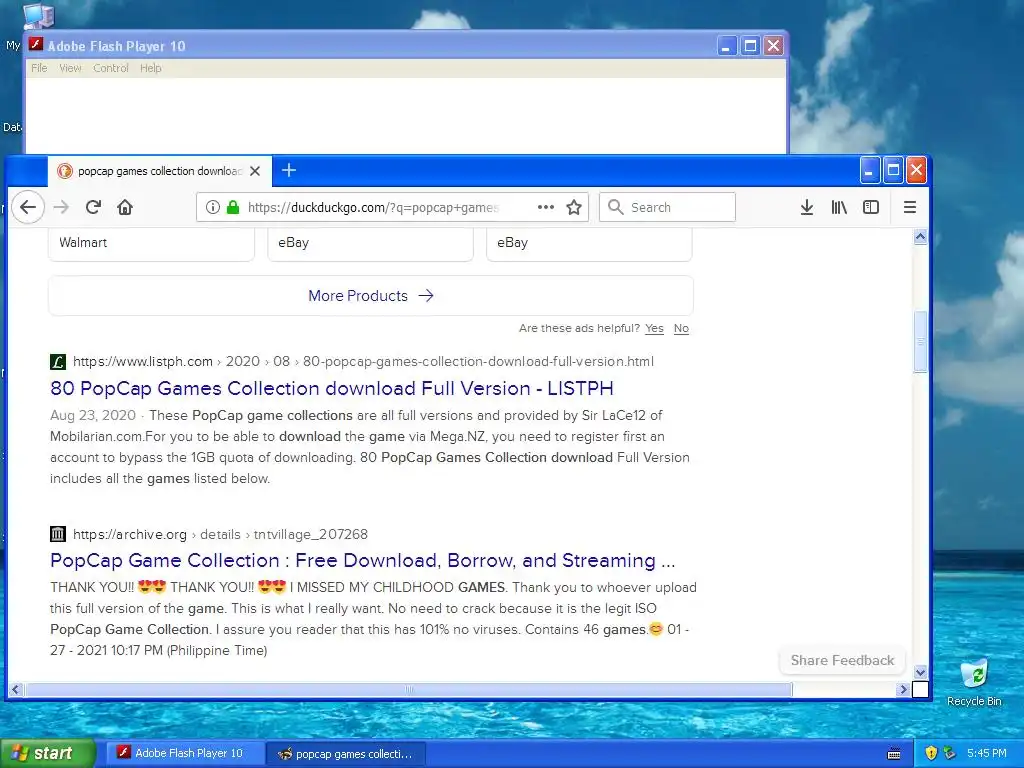Select the popcap games collection download tab
This screenshot has height=768, width=1024.
pyautogui.click(x=159, y=171)
